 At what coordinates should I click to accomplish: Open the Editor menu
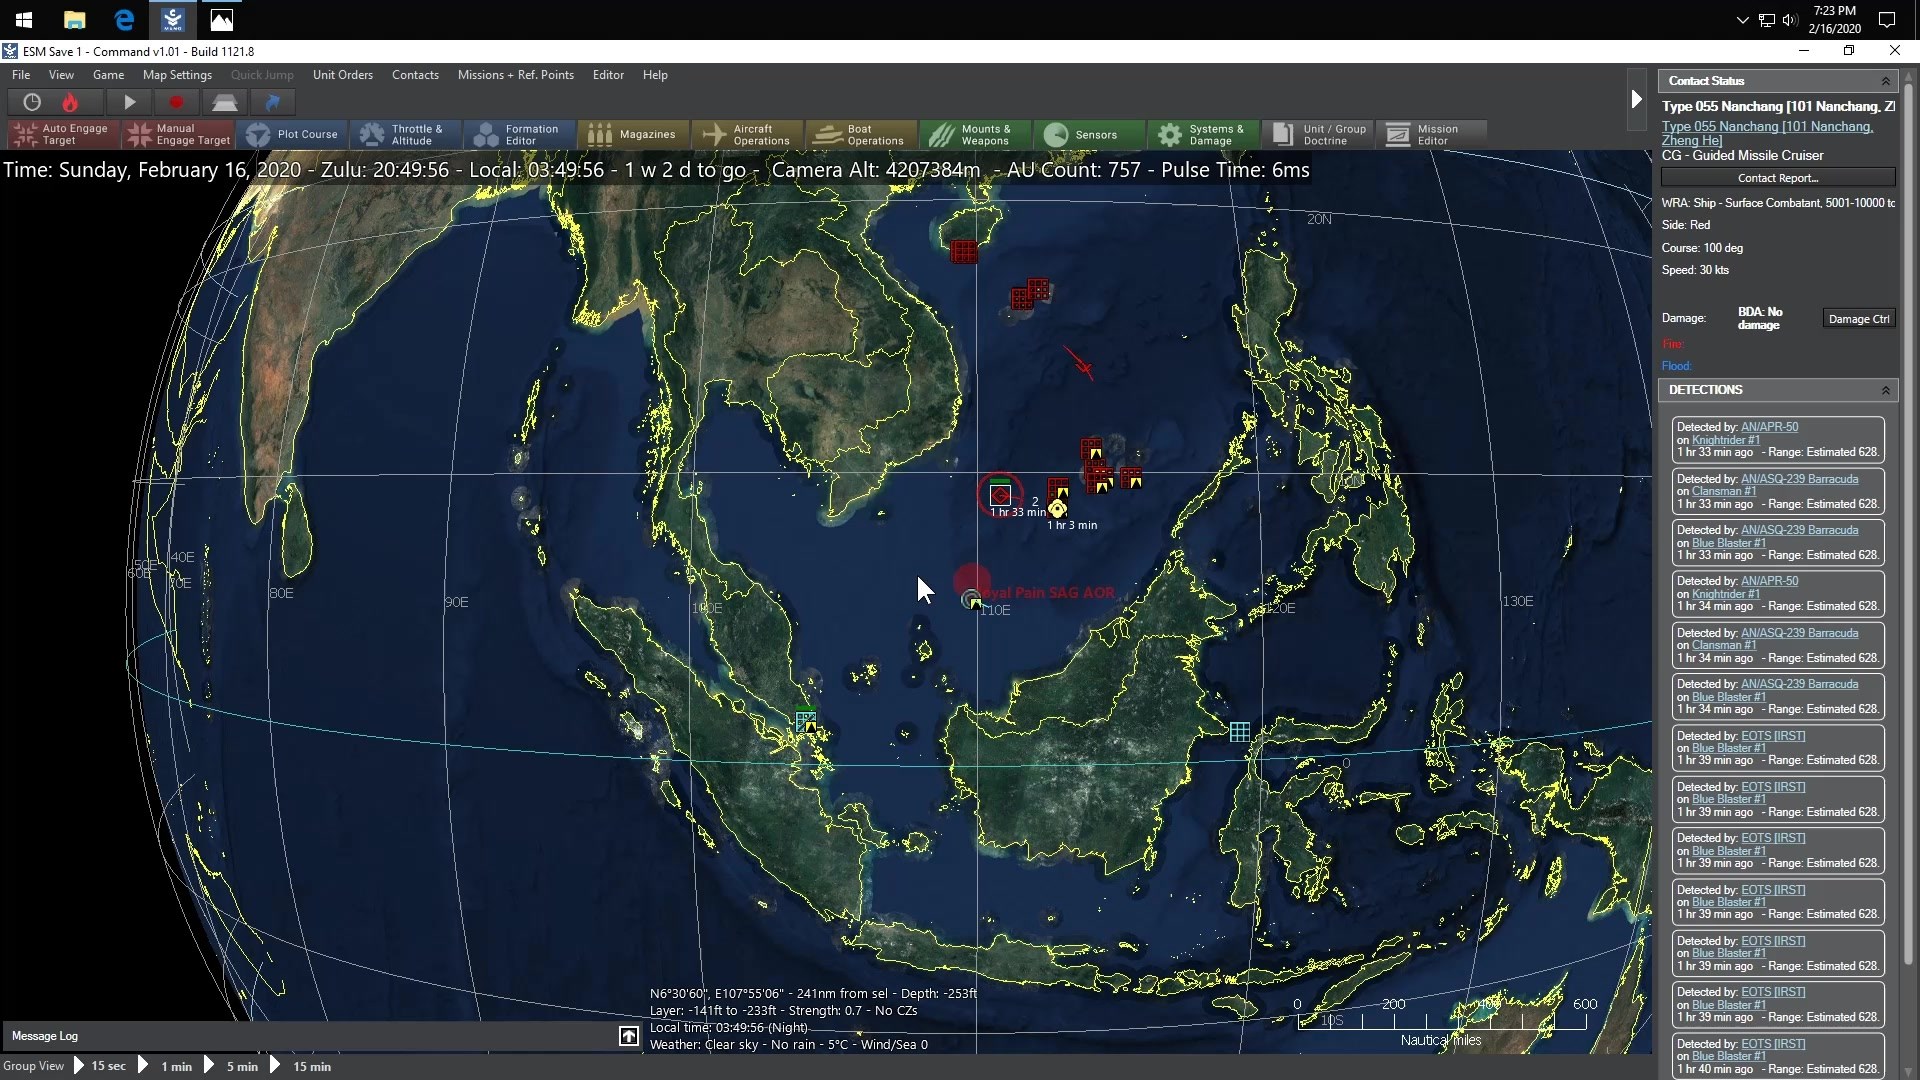[x=608, y=75]
